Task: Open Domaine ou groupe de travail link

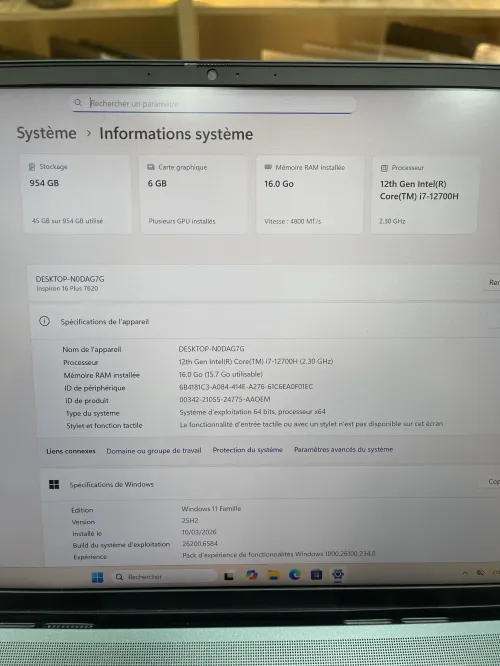Action: coord(154,451)
